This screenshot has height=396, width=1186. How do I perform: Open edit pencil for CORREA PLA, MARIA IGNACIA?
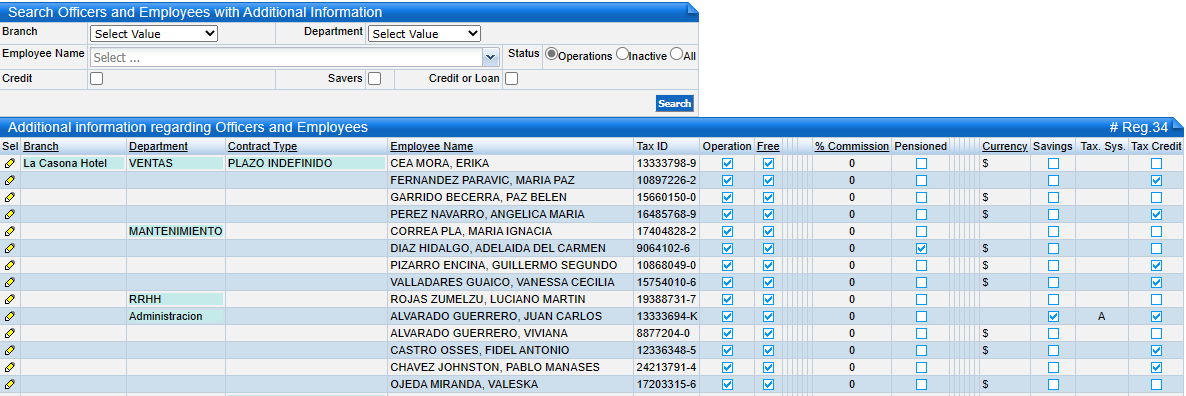(x=9, y=231)
